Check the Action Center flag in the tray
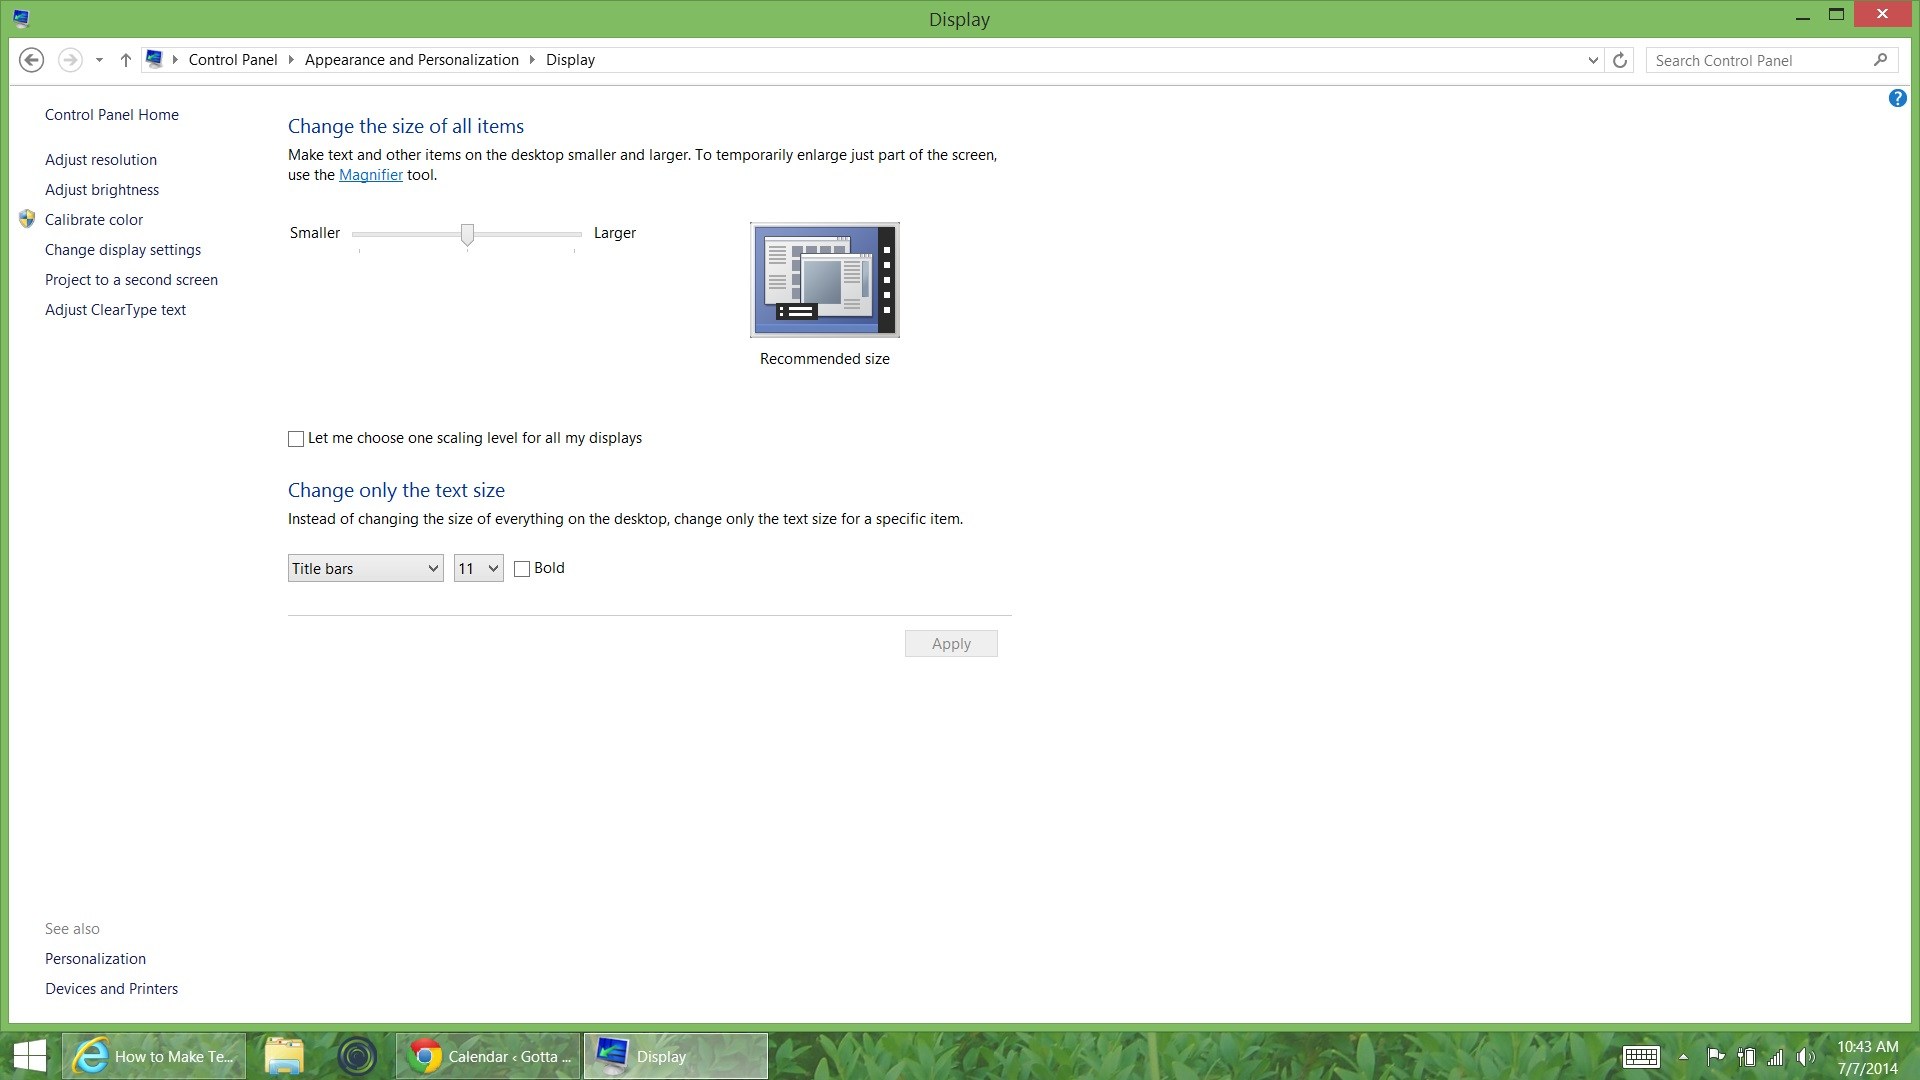The height and width of the screenshot is (1080, 1920). tap(1717, 1056)
